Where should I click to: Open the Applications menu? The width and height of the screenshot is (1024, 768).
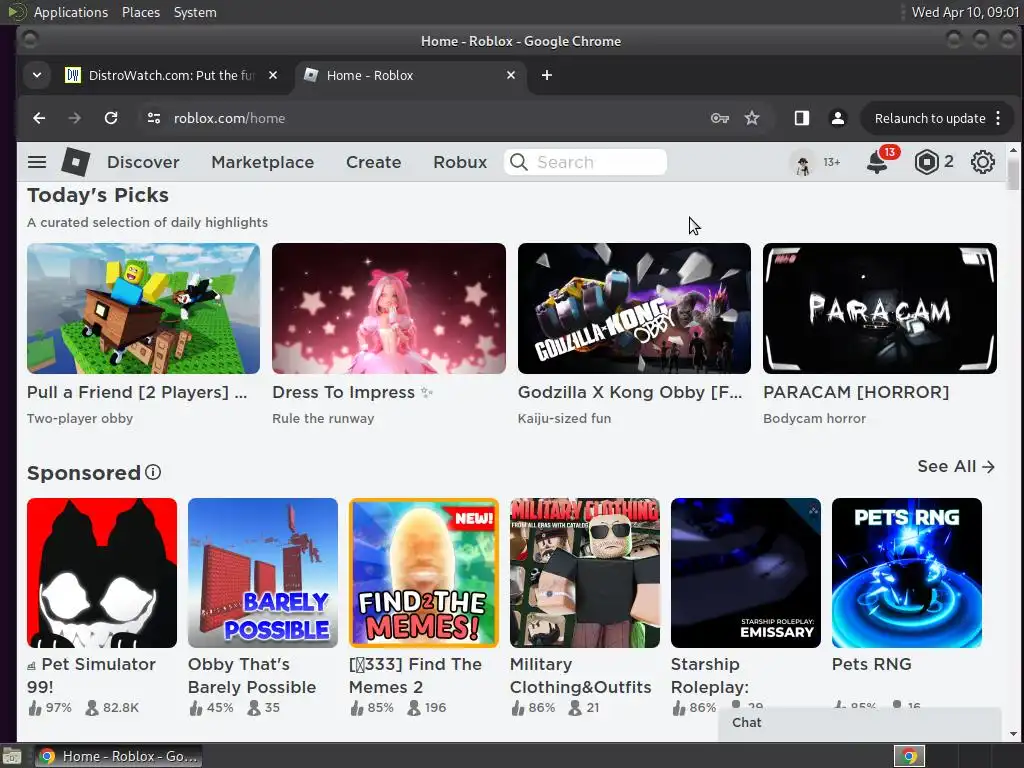(71, 12)
